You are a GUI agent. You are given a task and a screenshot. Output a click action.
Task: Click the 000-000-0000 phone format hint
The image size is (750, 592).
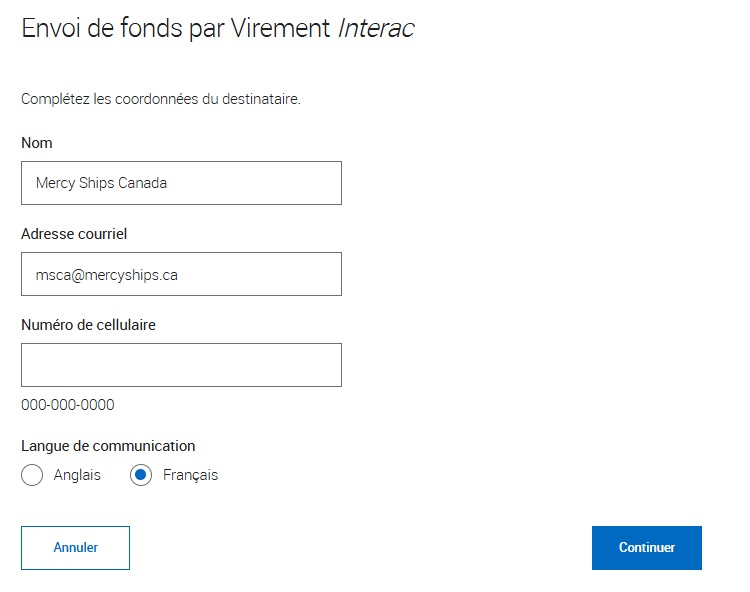(x=68, y=405)
